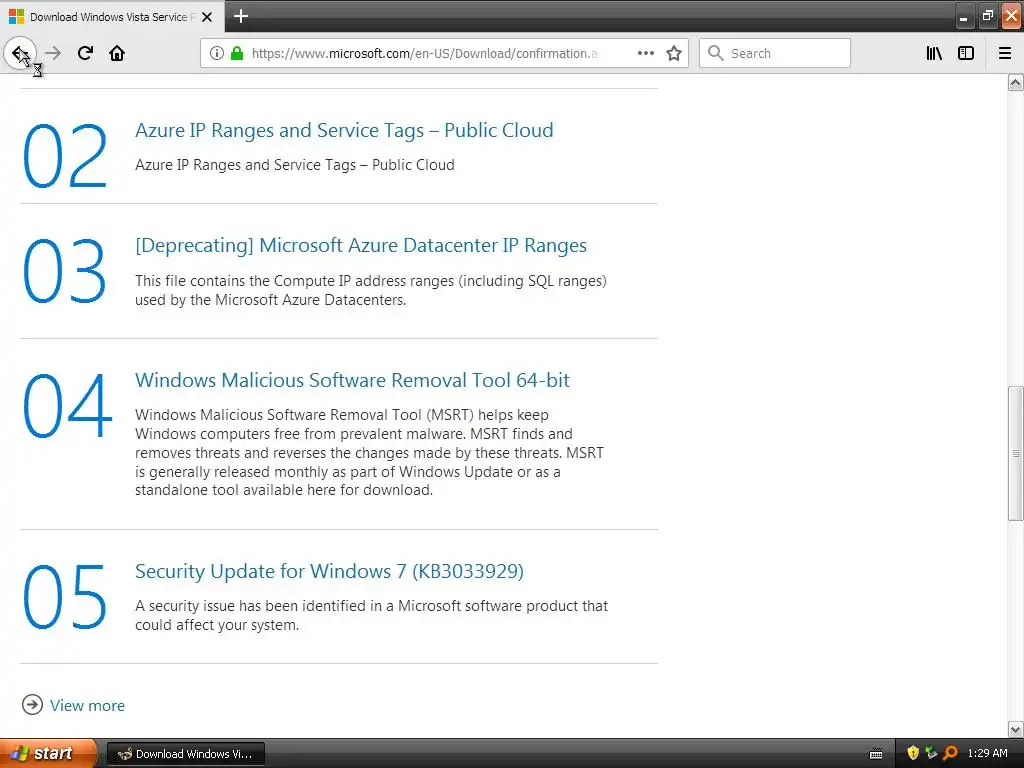Click the scrollbar up arrow
This screenshot has width=1024, height=768.
click(x=1015, y=83)
